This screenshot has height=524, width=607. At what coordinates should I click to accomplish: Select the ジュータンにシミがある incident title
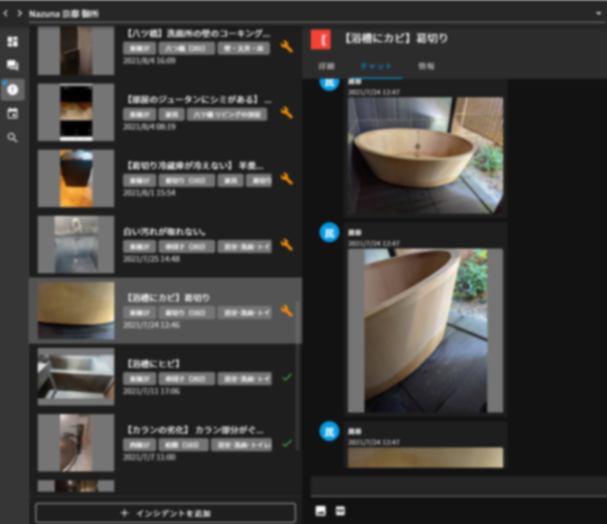(199, 99)
